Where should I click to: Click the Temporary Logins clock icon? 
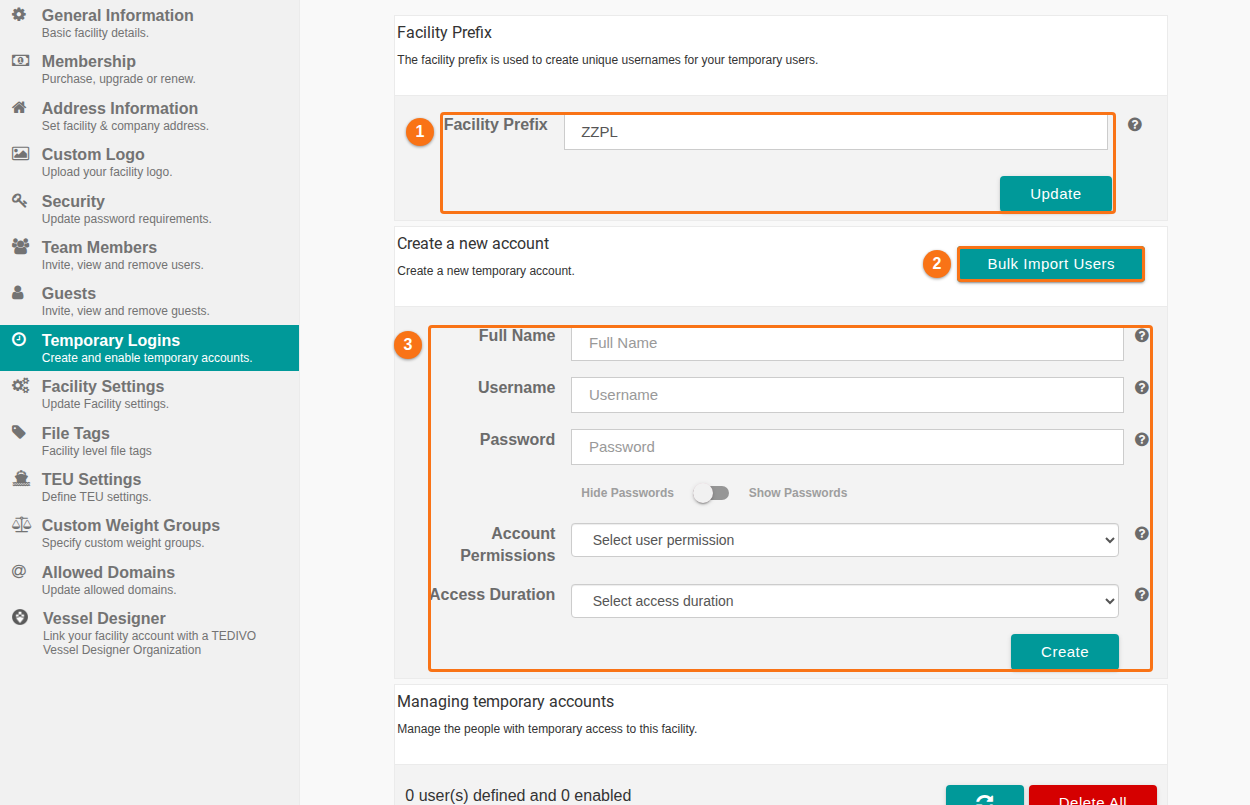(19, 339)
